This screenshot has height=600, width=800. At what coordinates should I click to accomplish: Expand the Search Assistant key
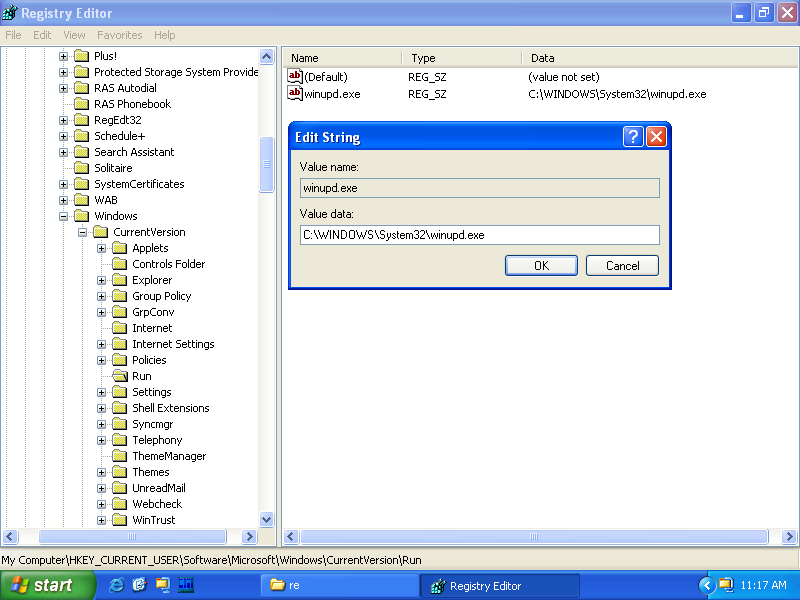tap(63, 152)
